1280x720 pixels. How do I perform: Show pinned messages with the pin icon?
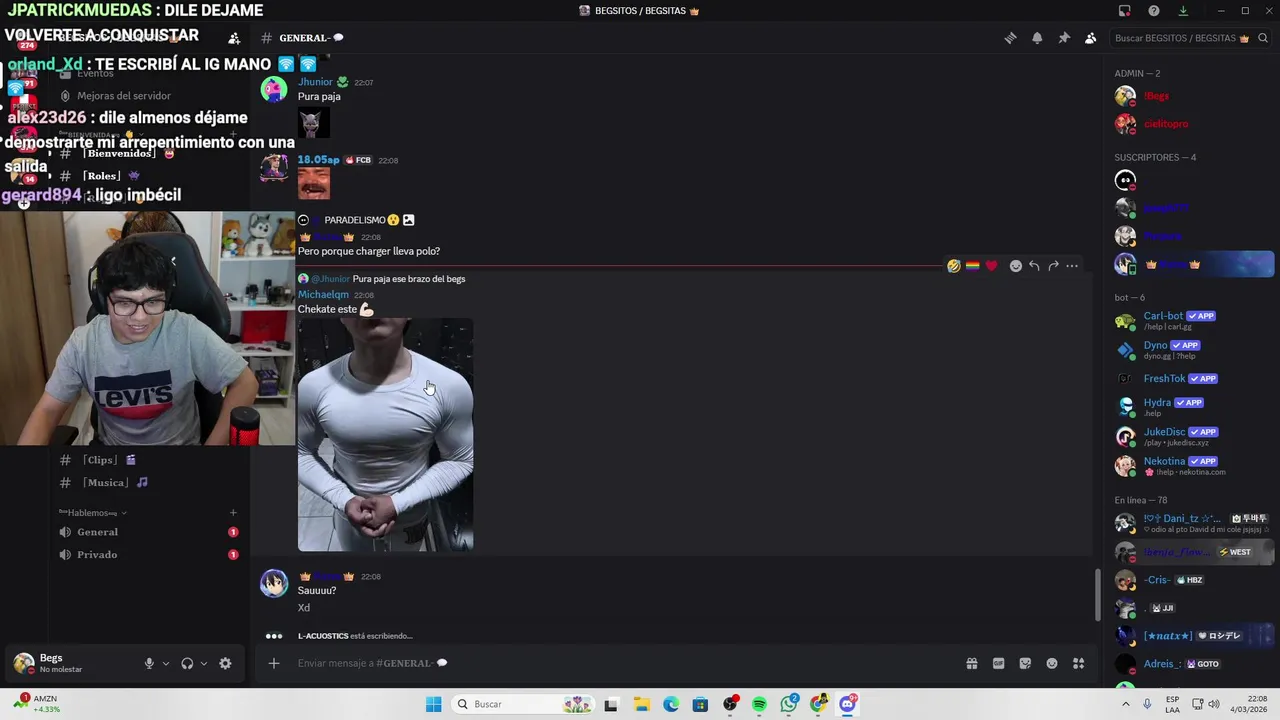(x=1064, y=38)
